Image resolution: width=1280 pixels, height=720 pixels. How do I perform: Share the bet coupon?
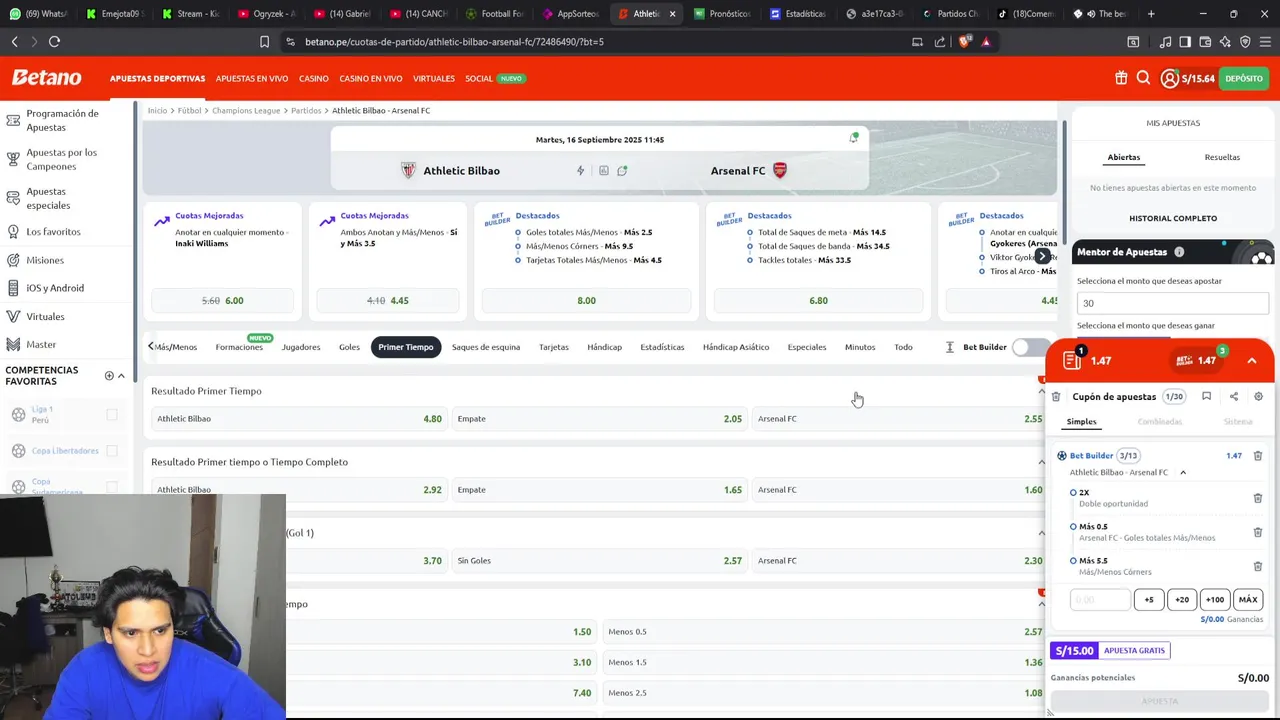pyautogui.click(x=1233, y=397)
